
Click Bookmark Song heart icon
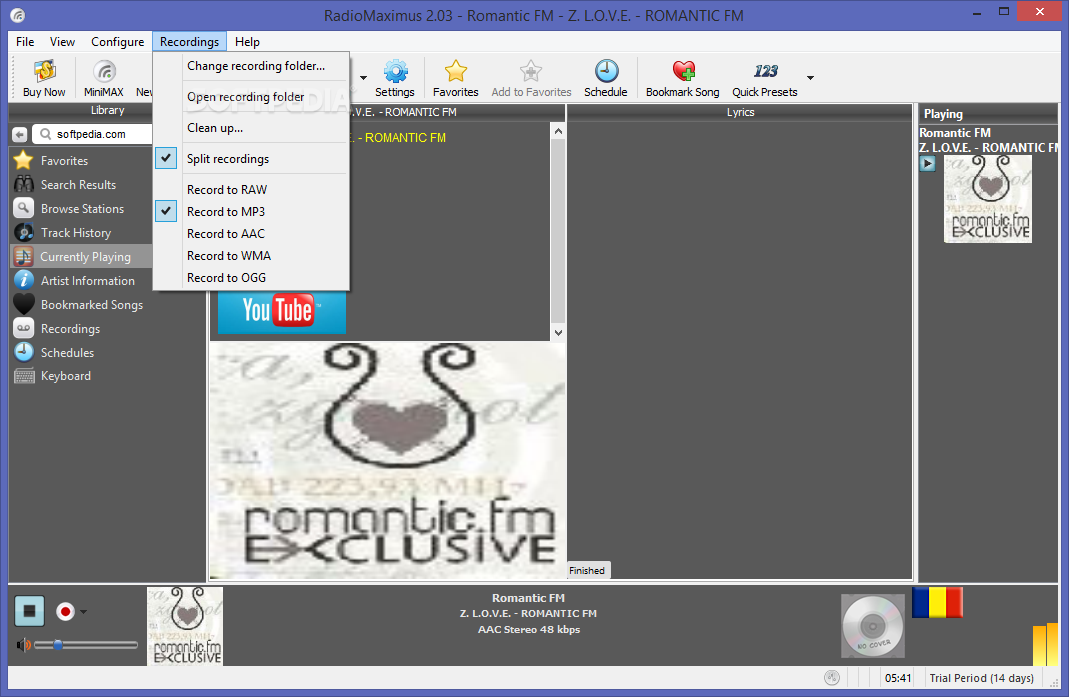(682, 78)
